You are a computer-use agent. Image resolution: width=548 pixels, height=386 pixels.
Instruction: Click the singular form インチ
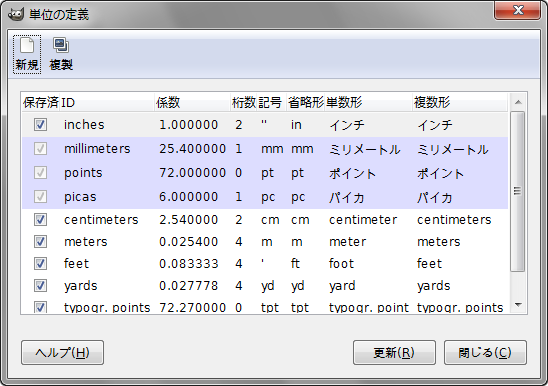[x=347, y=125]
